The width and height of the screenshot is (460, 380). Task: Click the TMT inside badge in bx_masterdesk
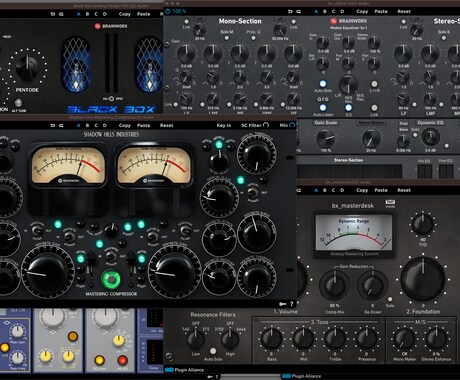click(390, 204)
